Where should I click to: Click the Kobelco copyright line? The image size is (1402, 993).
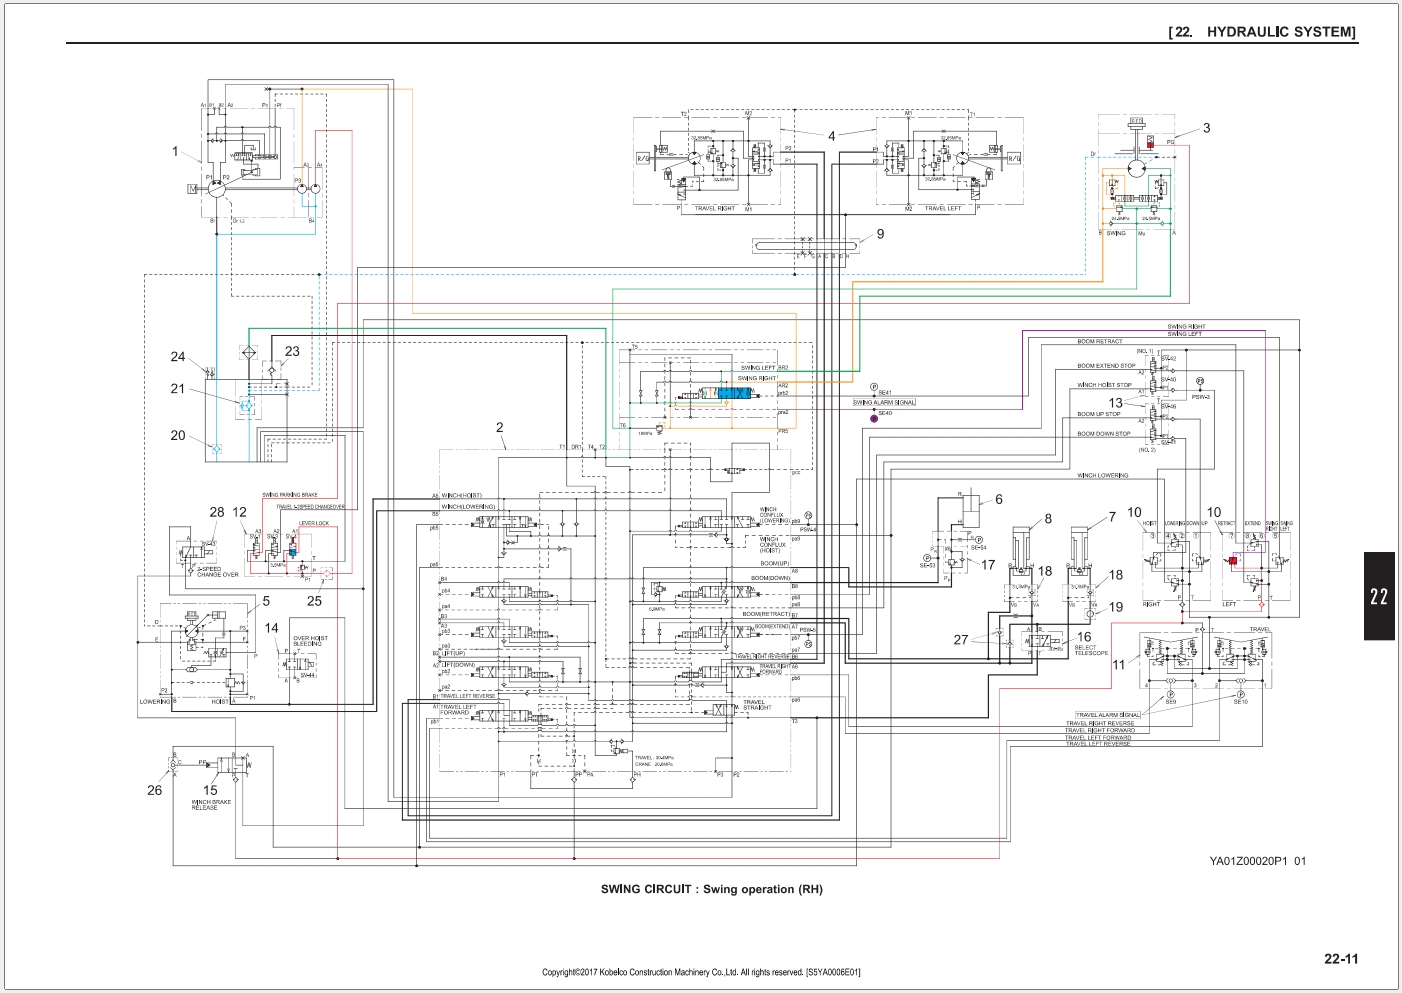pos(701,972)
